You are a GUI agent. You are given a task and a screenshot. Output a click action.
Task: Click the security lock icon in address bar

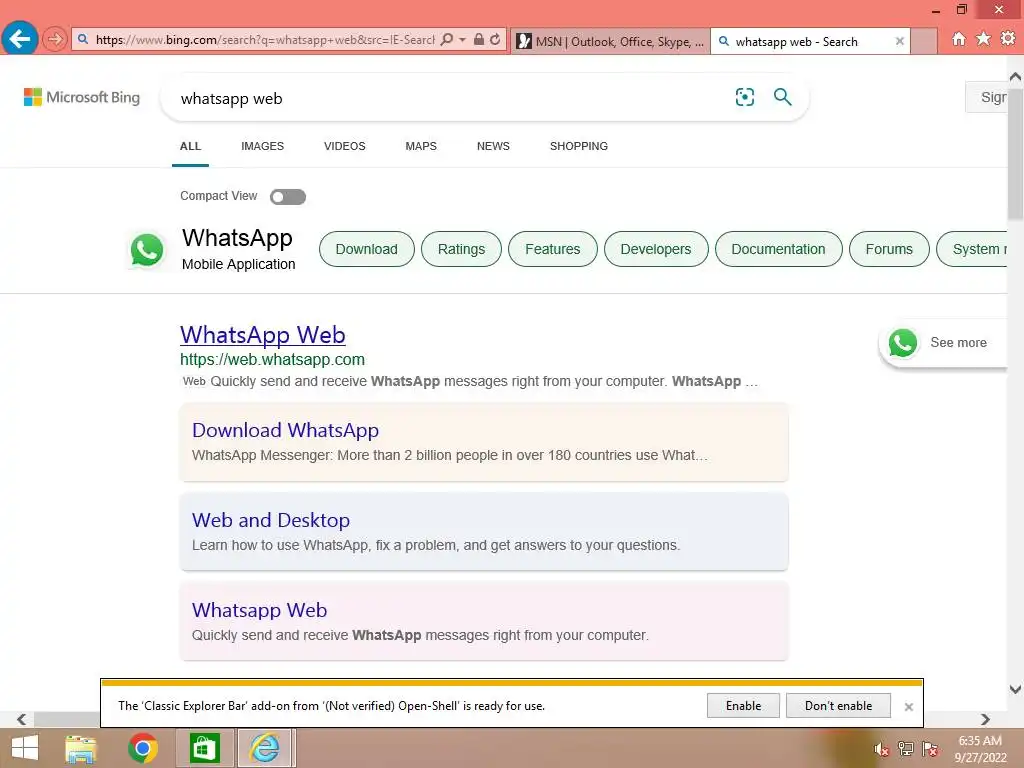click(479, 40)
